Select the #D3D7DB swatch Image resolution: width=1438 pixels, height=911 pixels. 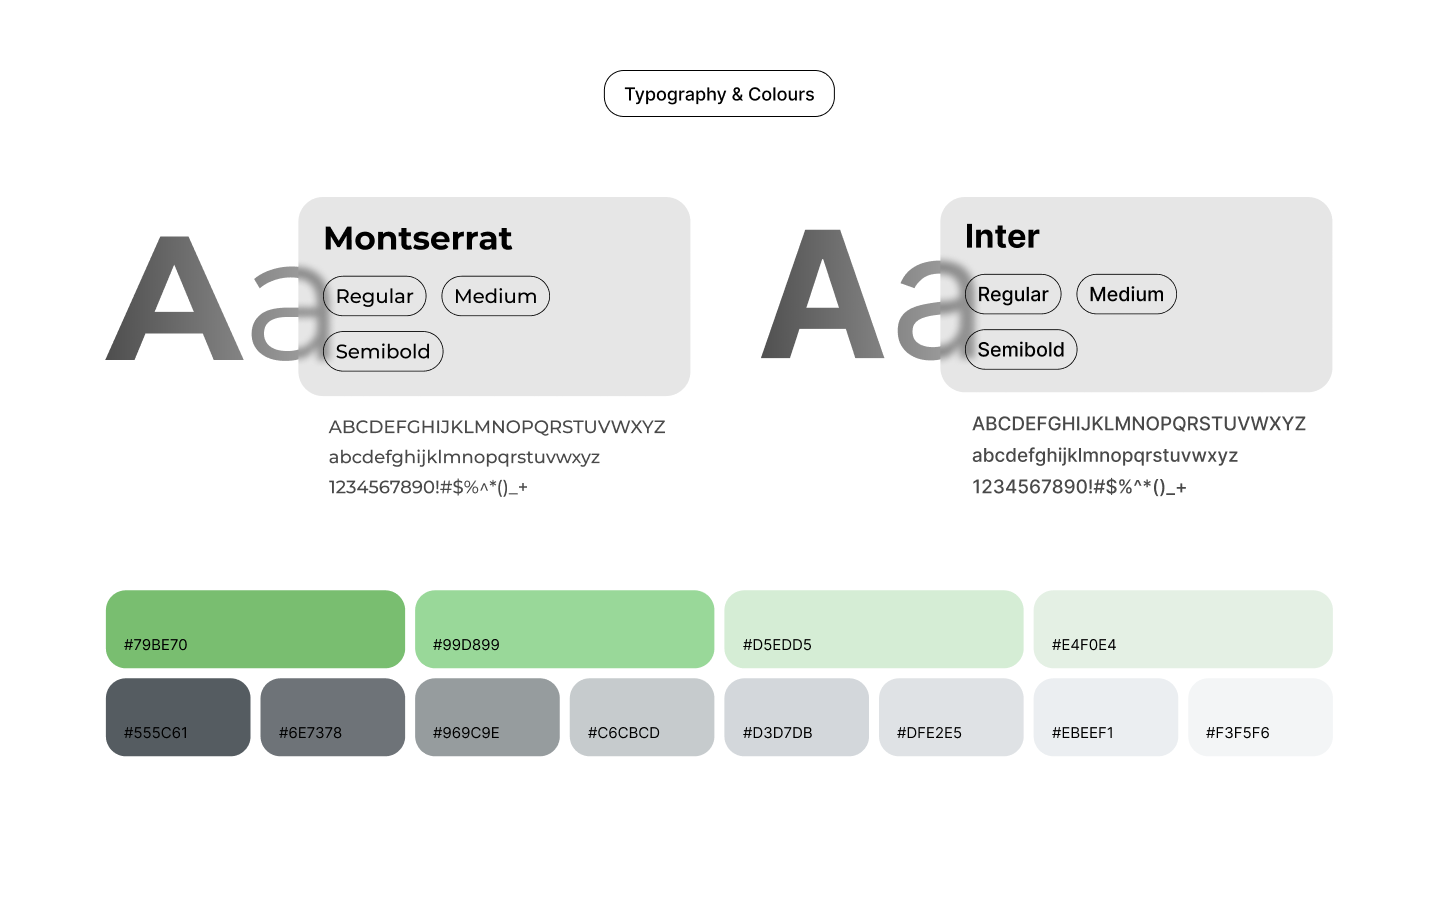point(796,716)
